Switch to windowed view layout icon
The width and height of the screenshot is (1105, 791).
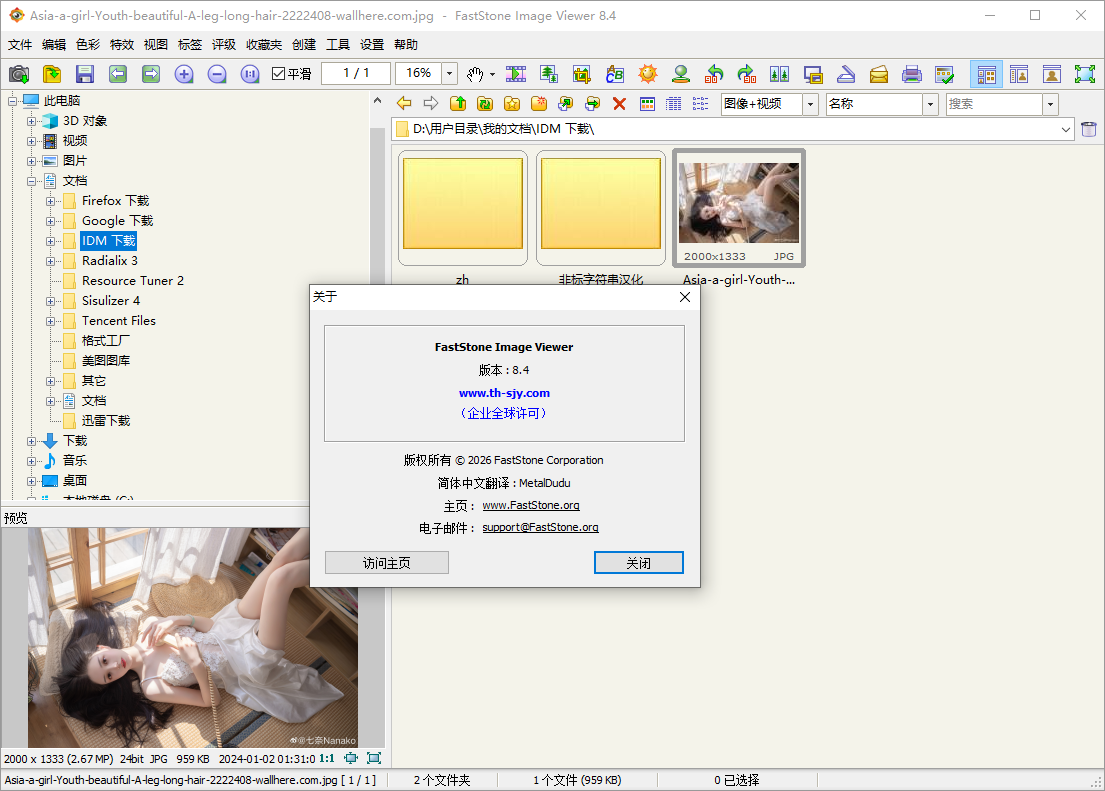click(1019, 74)
